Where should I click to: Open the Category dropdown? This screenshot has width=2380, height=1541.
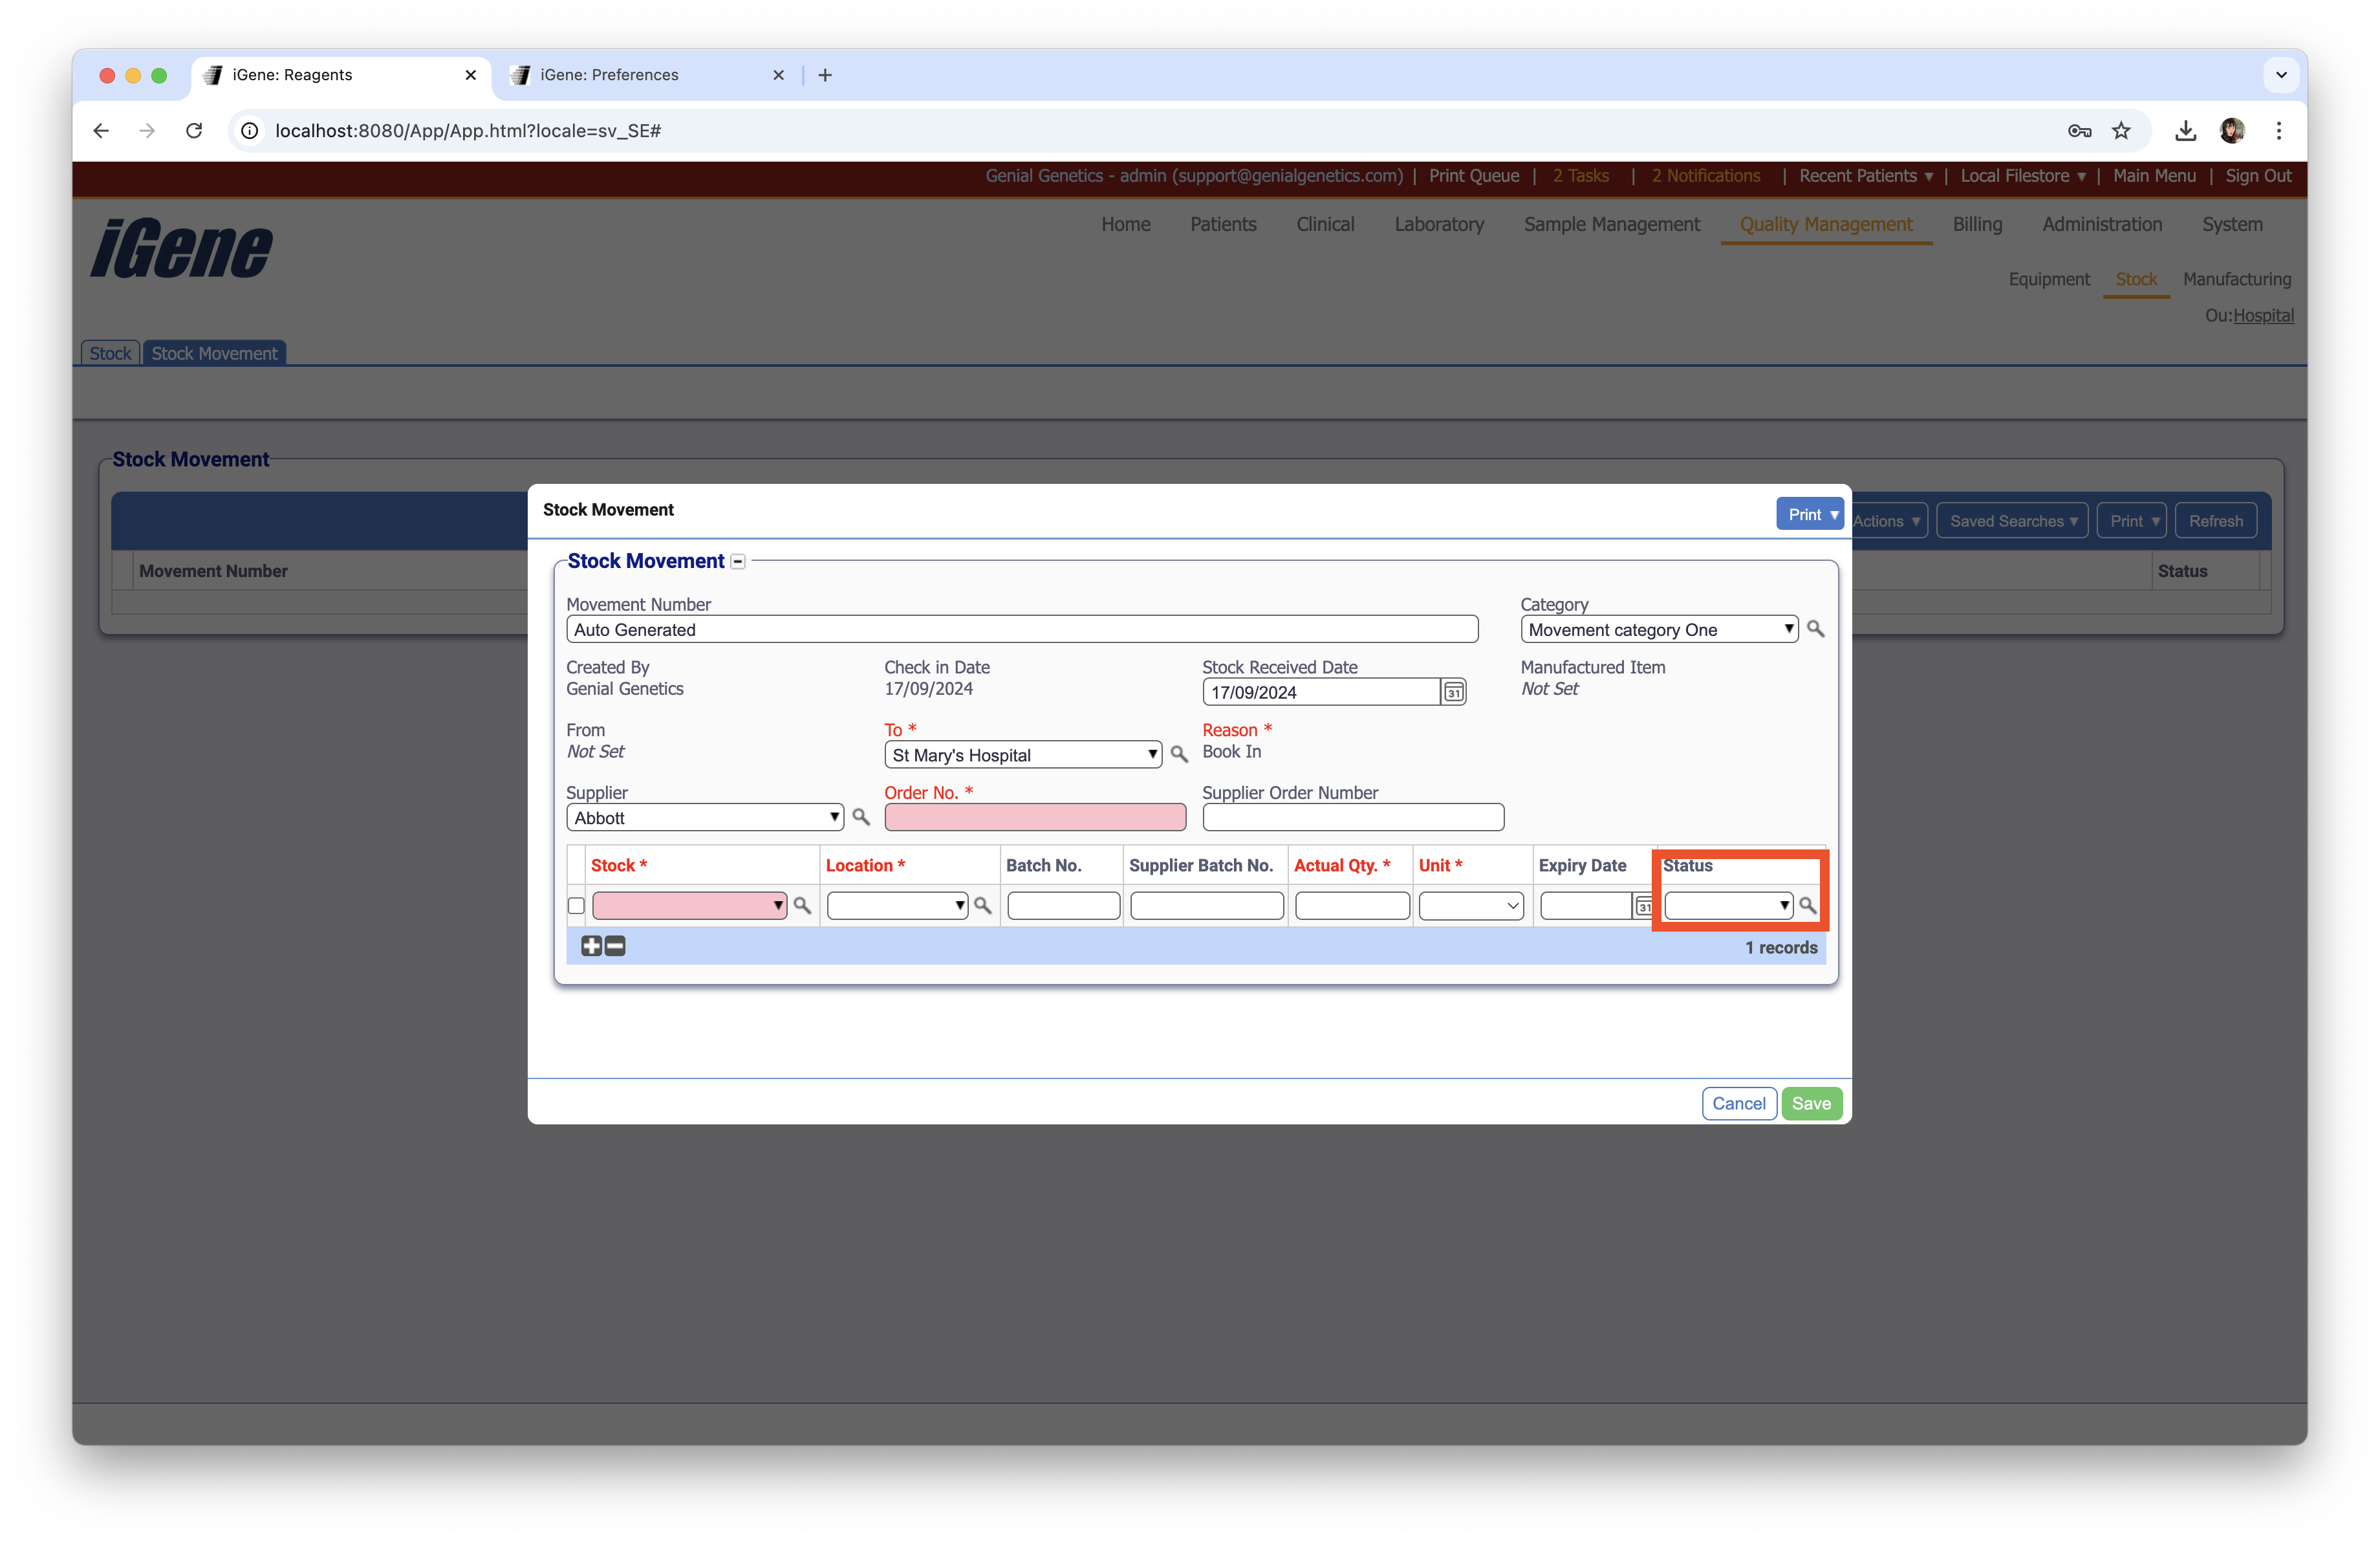click(x=1659, y=629)
